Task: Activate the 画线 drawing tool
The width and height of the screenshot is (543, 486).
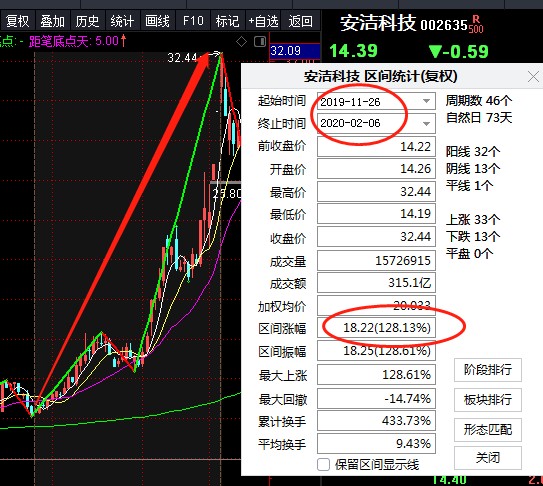Action: tap(158, 21)
